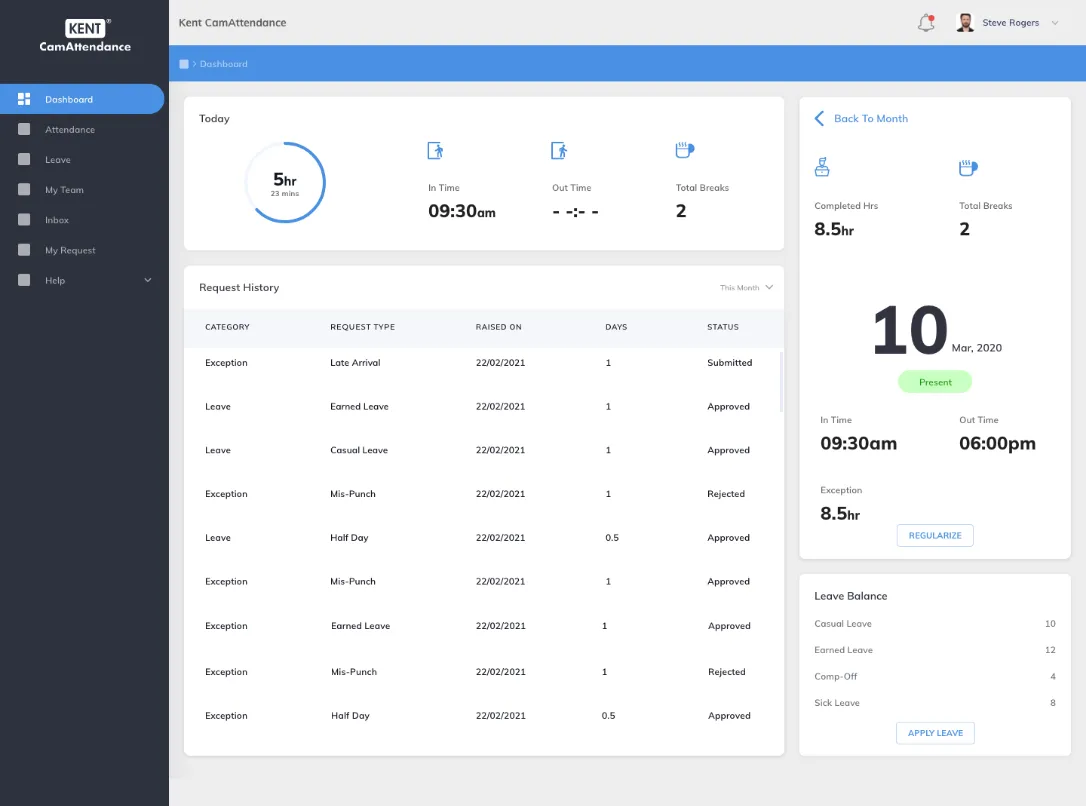Click the 8.5hr Exception value

[839, 514]
